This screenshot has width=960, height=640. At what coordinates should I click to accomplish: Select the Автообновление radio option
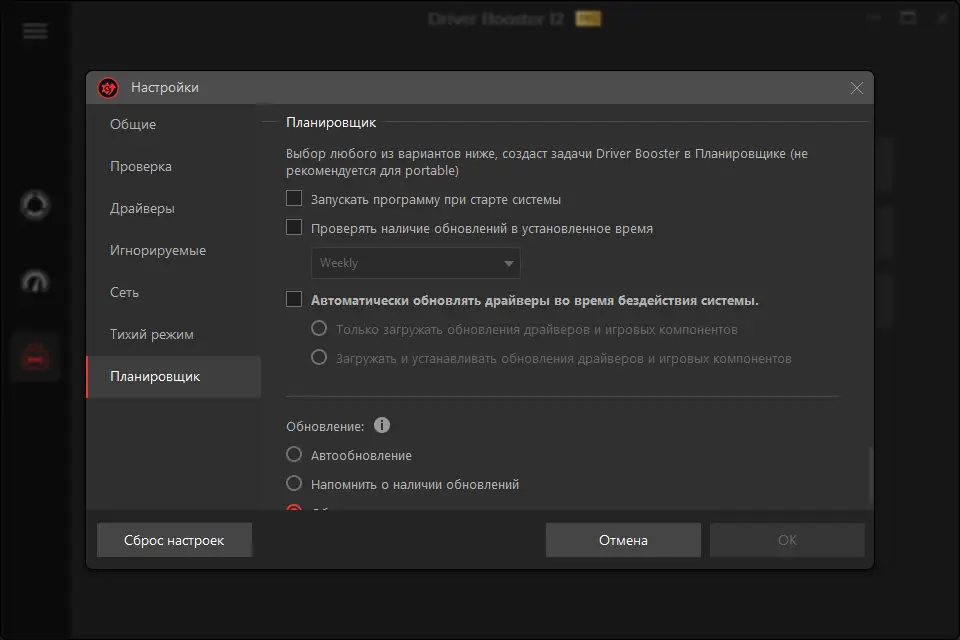294,454
